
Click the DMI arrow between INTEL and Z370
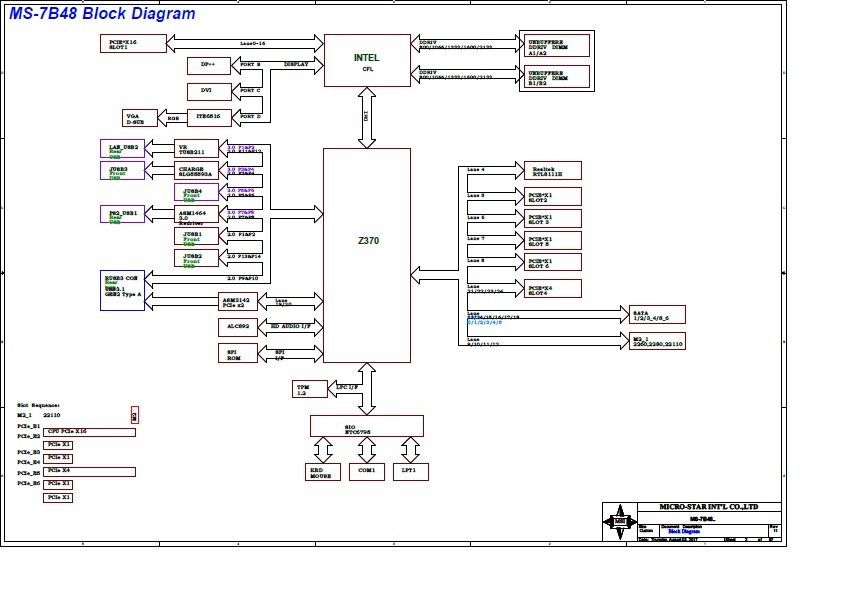tap(366, 117)
